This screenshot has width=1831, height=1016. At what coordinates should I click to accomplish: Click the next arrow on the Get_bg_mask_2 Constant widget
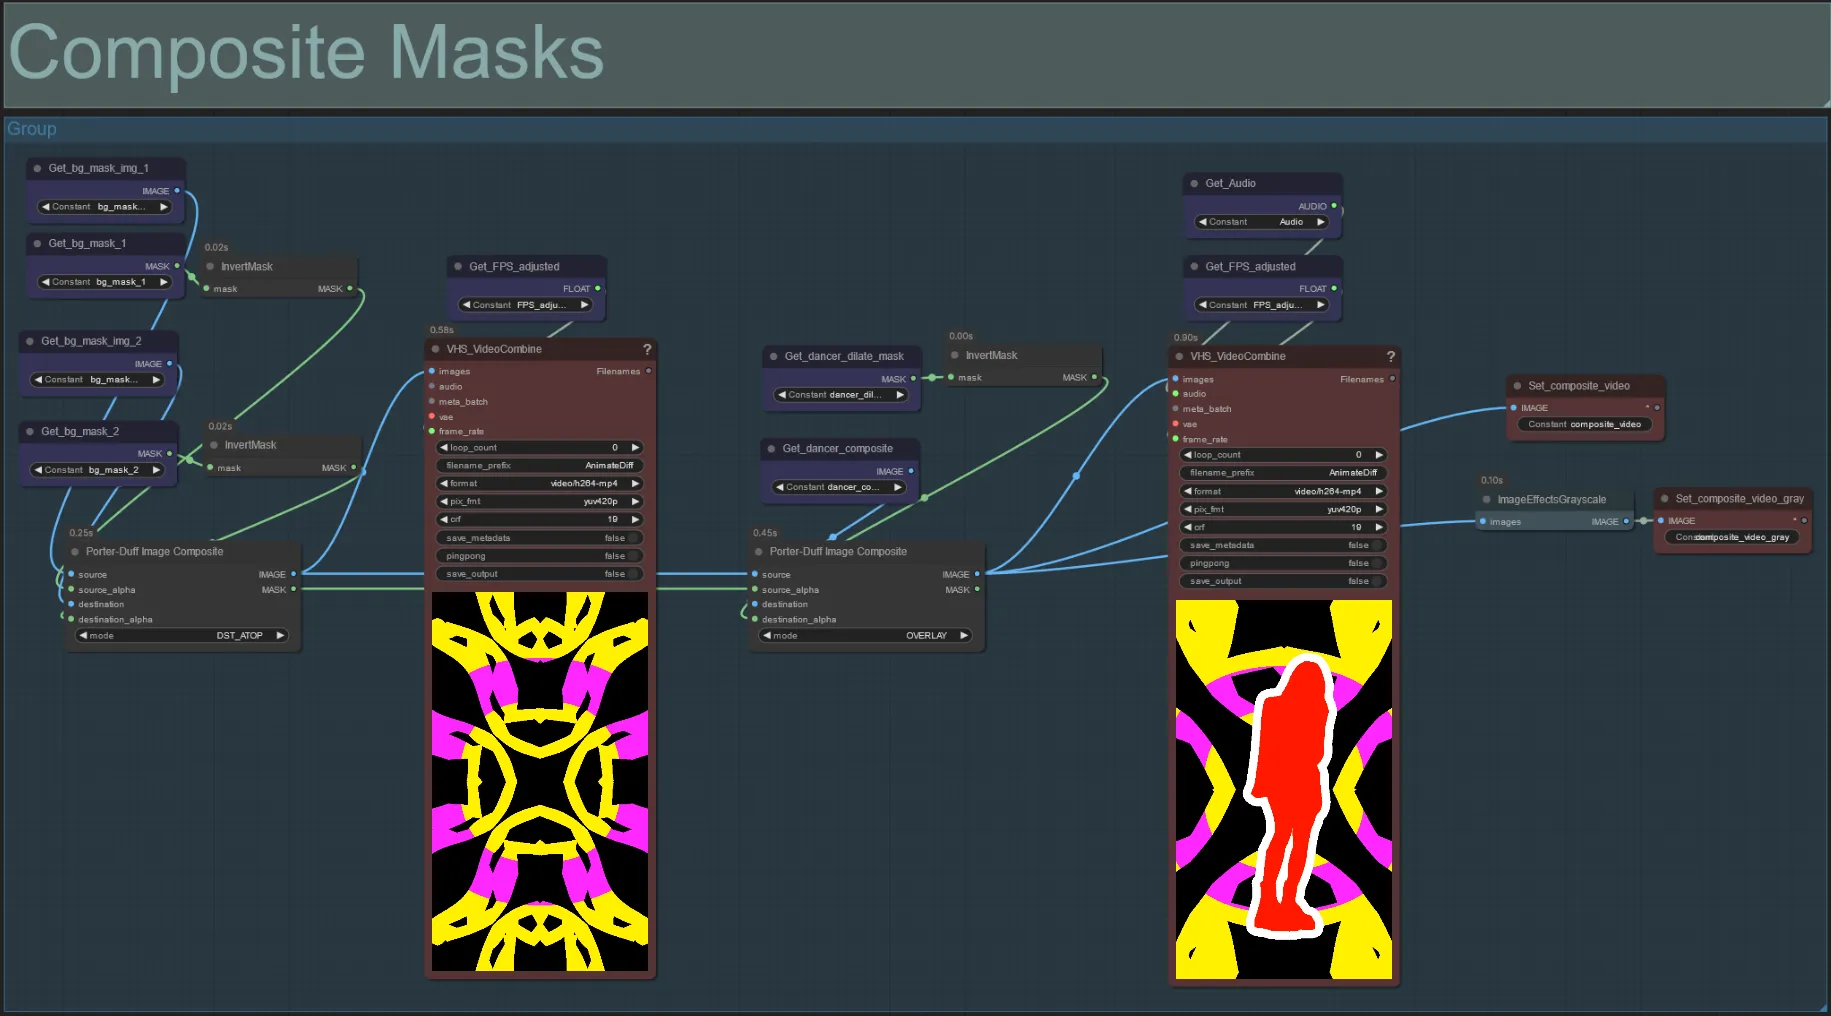click(156, 470)
